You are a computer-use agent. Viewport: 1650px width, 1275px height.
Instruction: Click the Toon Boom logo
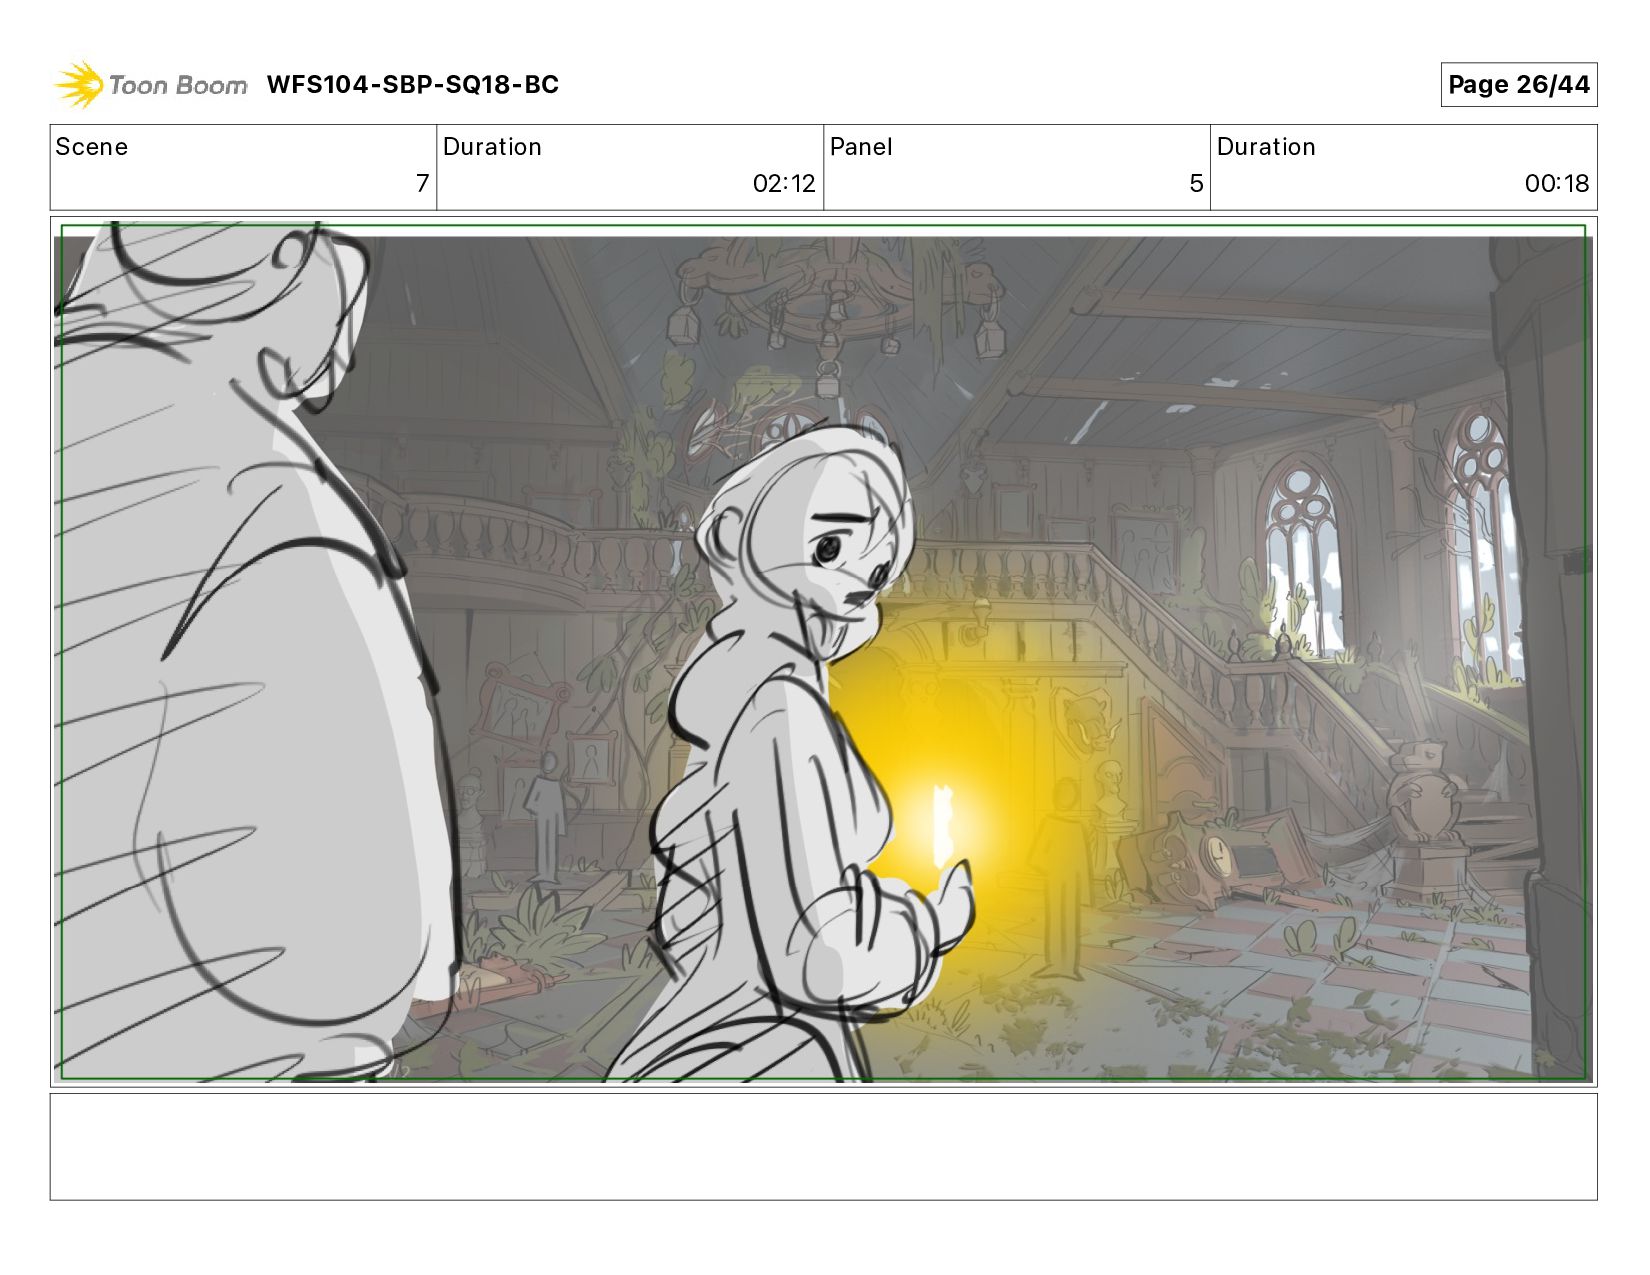(150, 85)
